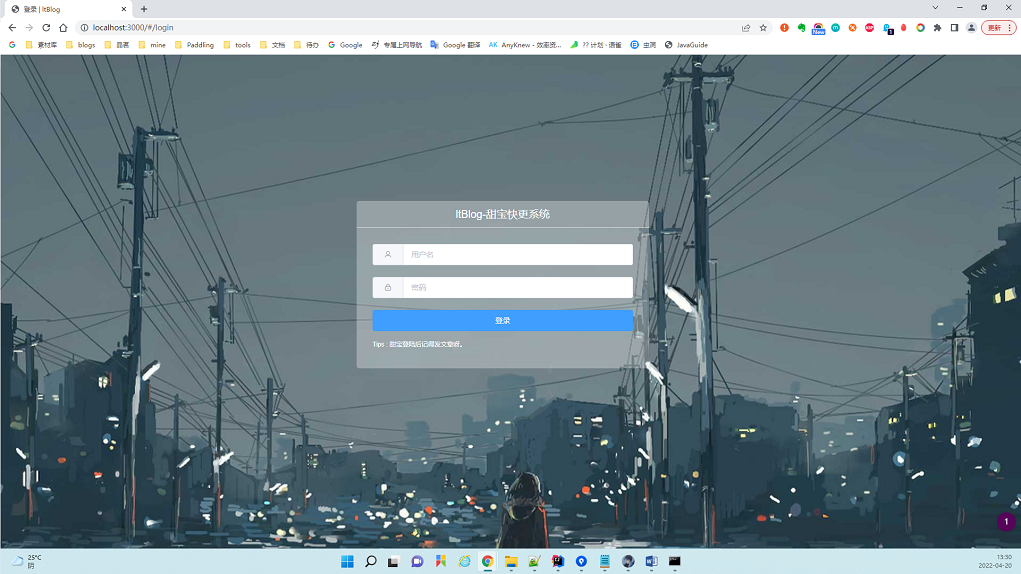Image resolution: width=1021 pixels, height=574 pixels.
Task: Open the 文档 bookmark folder
Action: [272, 45]
